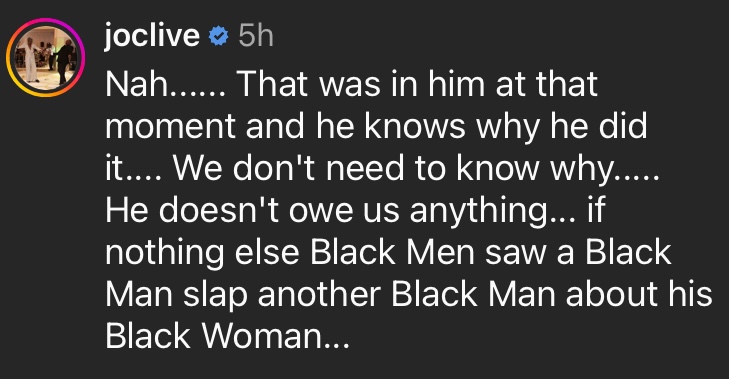The image size is (729, 379).
Task: Click the gradient story ring around avatar
Action: 45,57
